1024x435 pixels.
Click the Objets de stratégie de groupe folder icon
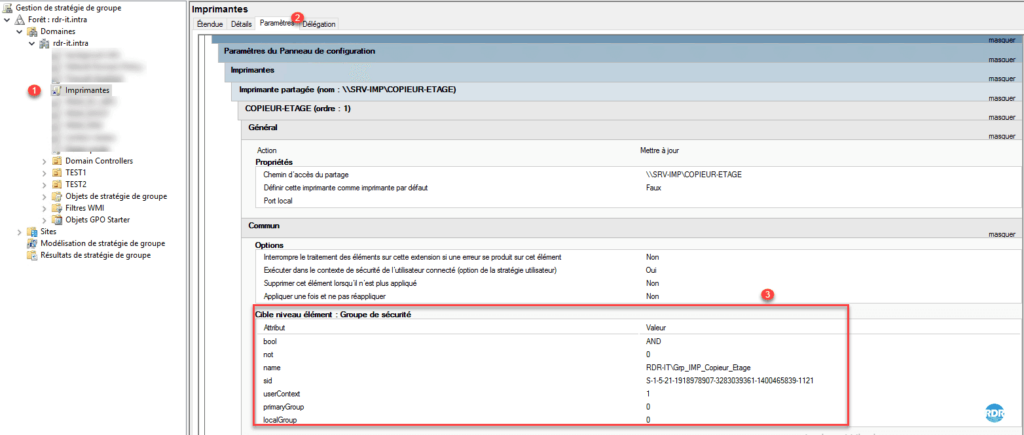[57, 196]
